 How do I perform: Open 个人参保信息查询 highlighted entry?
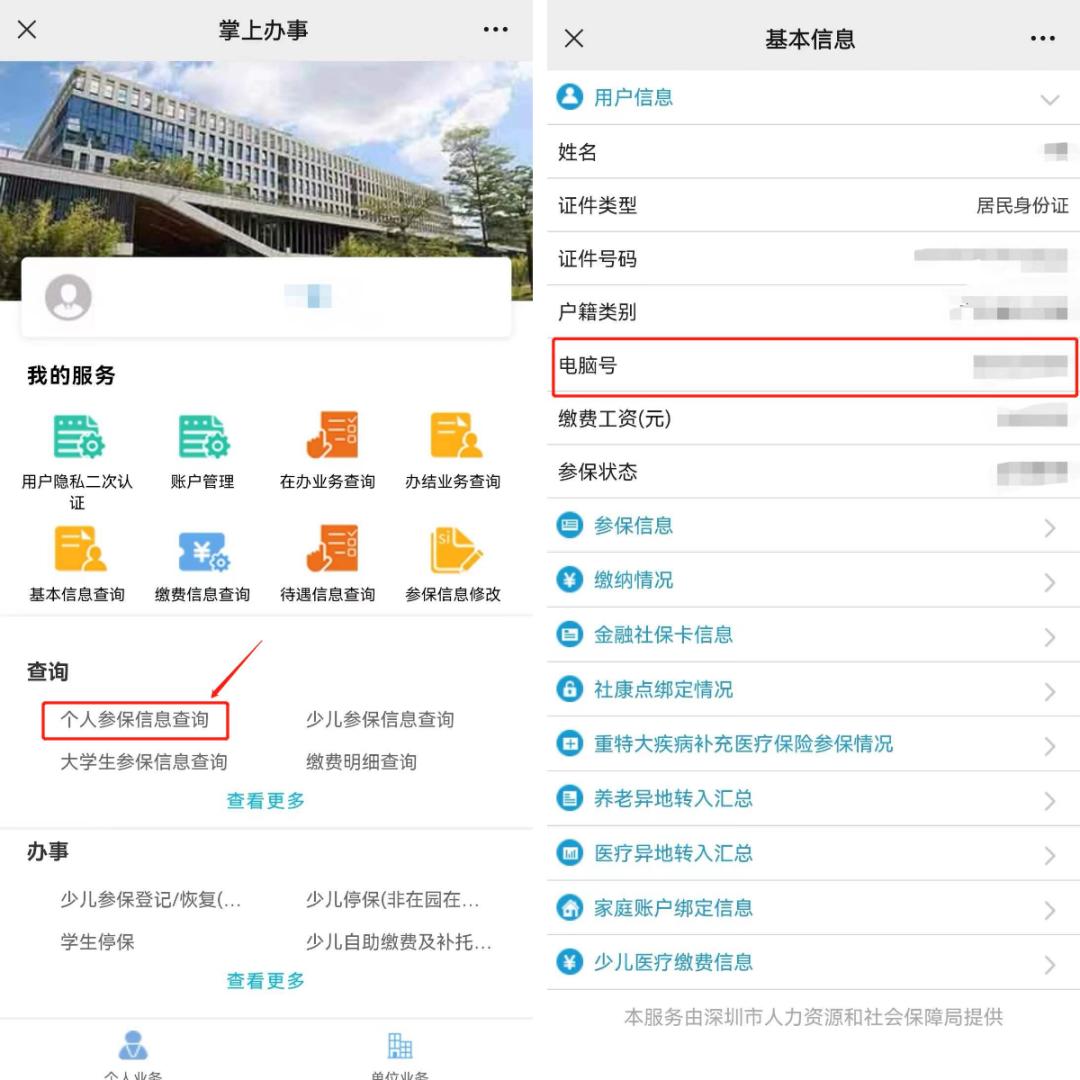pos(135,718)
